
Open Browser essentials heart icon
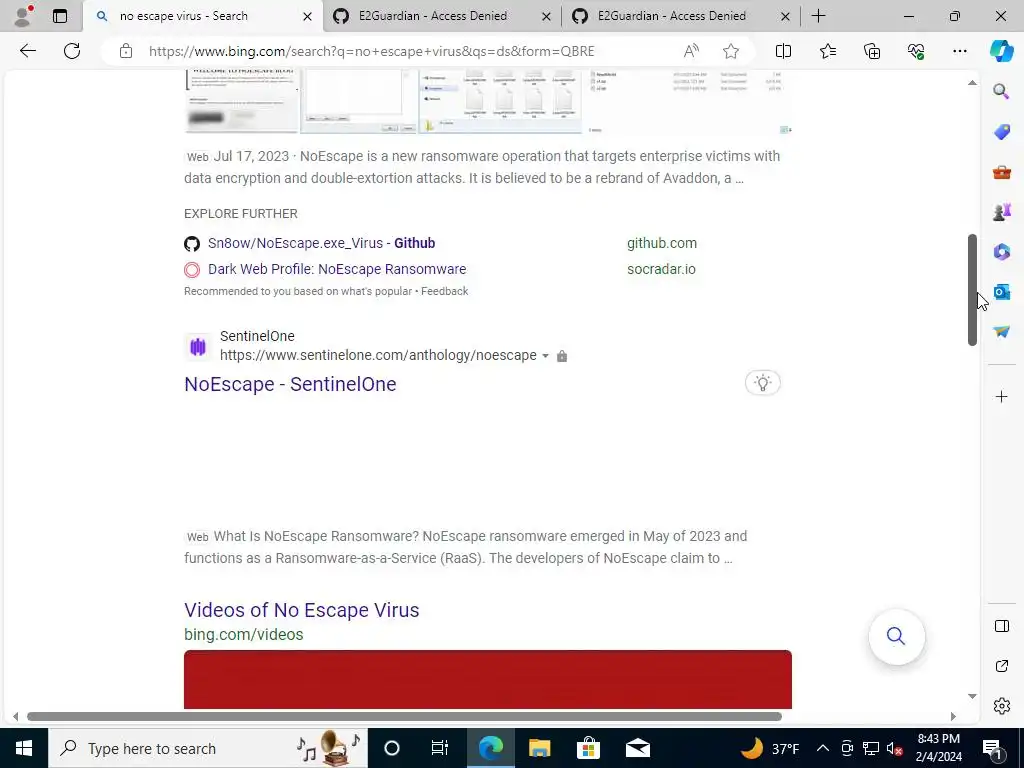(916, 51)
